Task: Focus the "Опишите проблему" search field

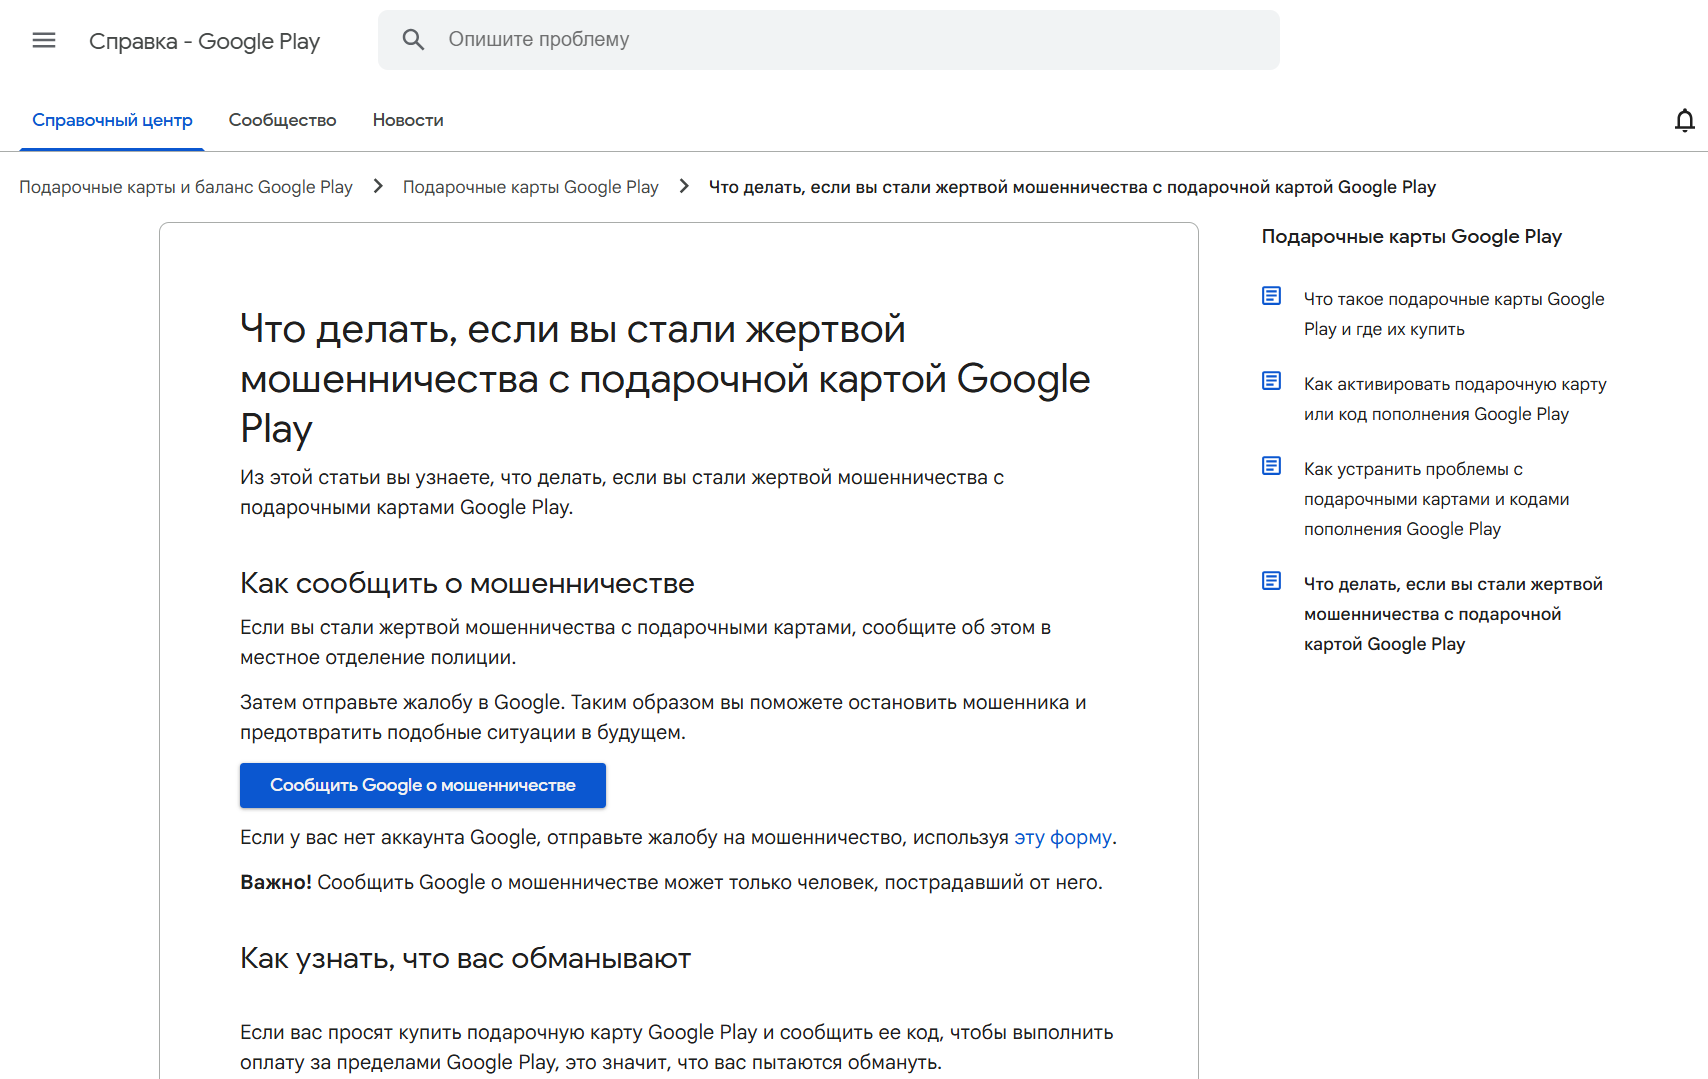Action: click(850, 40)
